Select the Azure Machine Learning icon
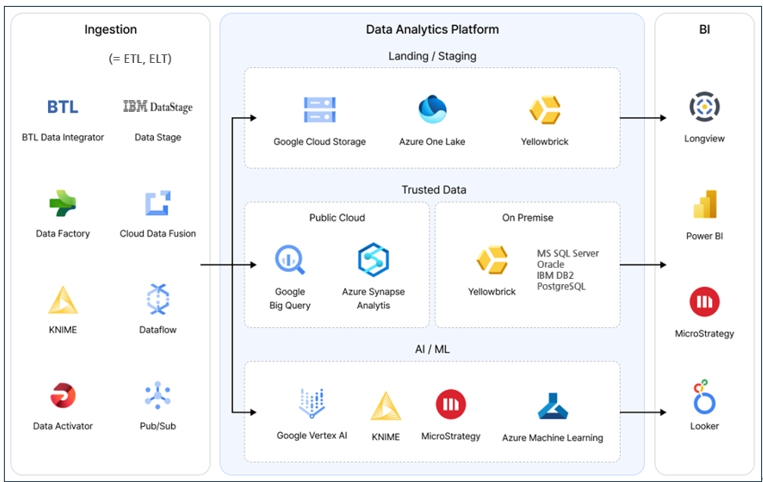763x482 pixels. 552,406
